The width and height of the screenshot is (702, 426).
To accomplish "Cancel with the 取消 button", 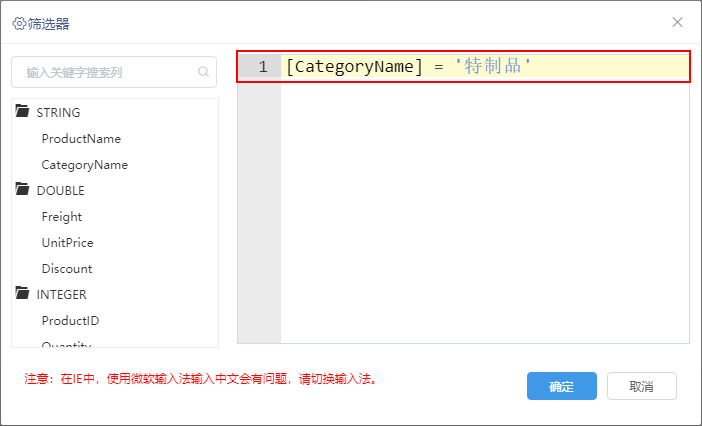I will point(642,386).
